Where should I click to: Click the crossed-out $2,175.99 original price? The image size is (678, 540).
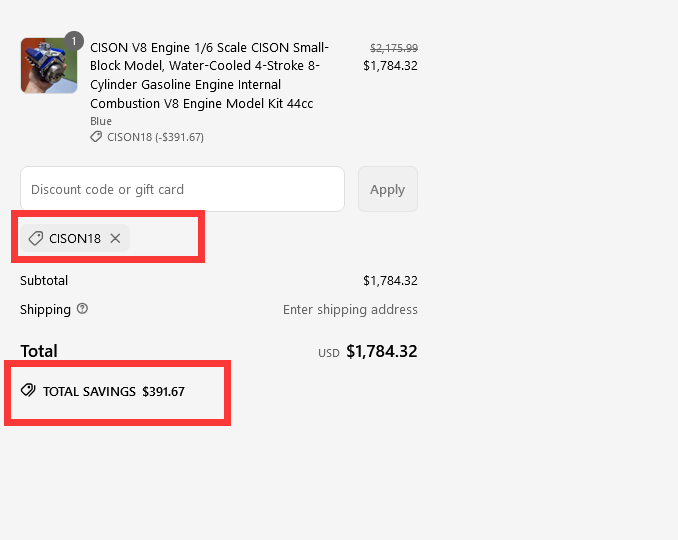click(x=394, y=48)
